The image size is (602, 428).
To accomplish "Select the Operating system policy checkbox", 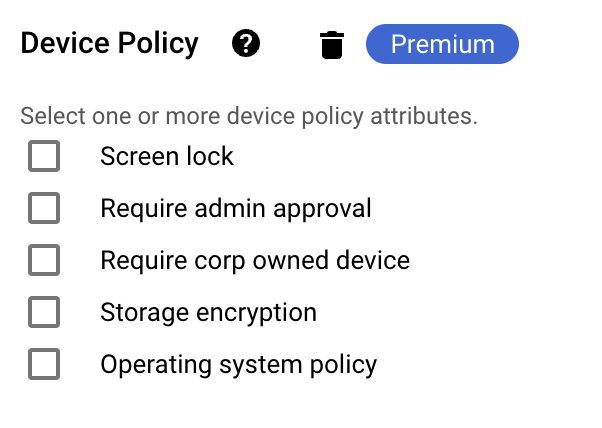I will pyautogui.click(x=44, y=364).
